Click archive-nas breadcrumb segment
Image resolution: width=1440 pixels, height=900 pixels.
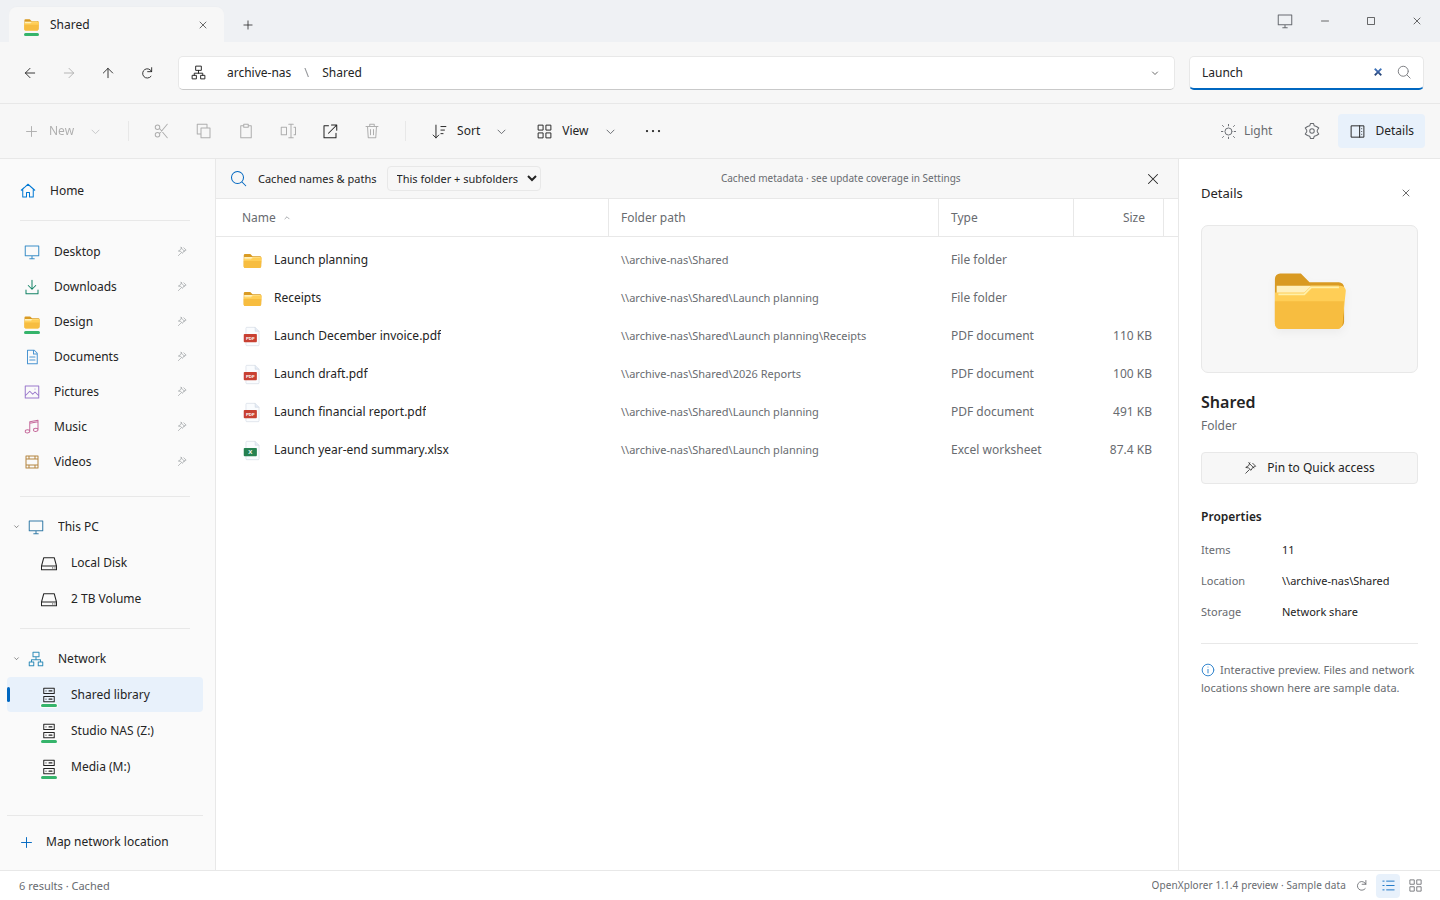259,73
